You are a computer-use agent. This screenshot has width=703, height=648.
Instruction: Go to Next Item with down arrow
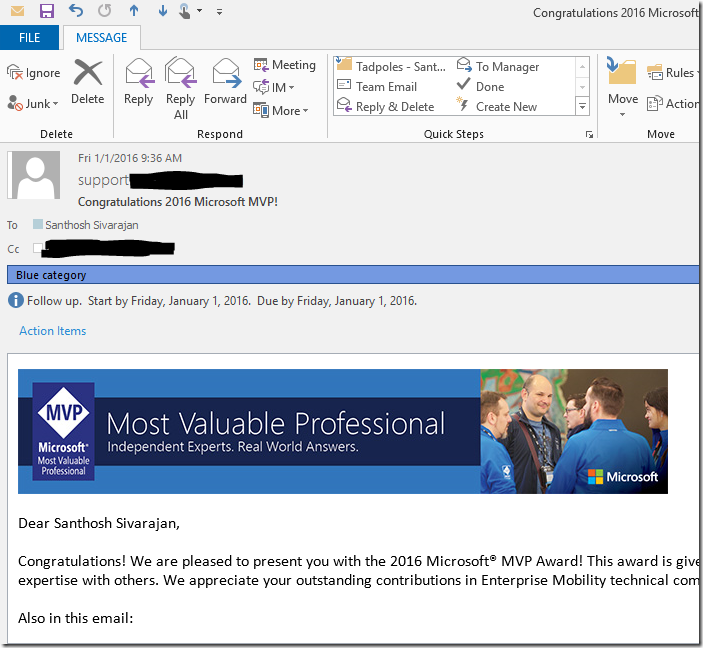click(162, 11)
